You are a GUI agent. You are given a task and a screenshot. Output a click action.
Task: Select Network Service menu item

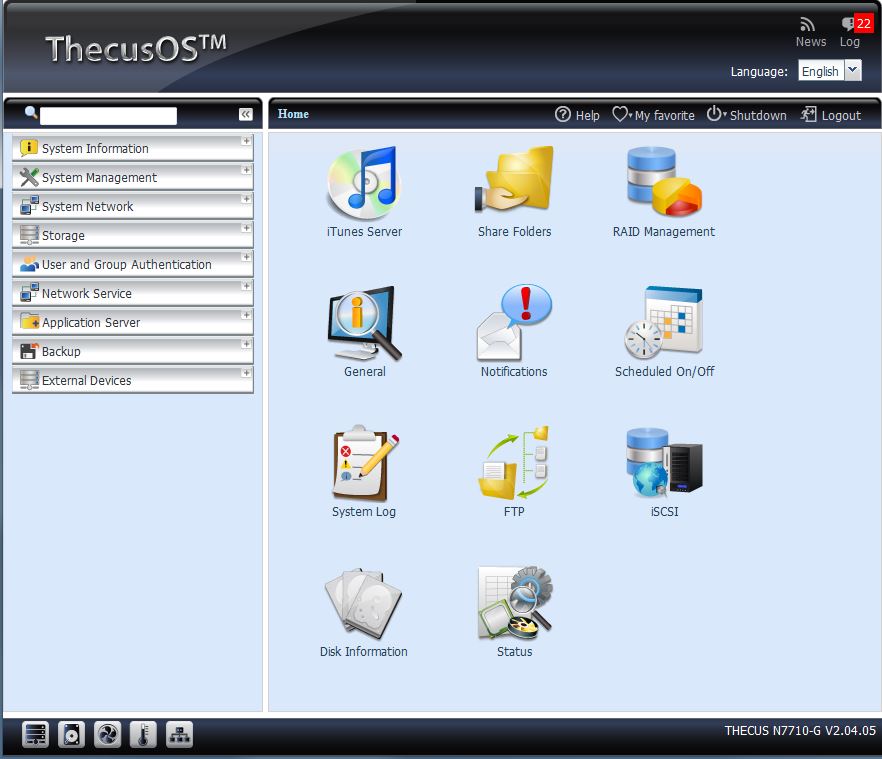[133, 294]
